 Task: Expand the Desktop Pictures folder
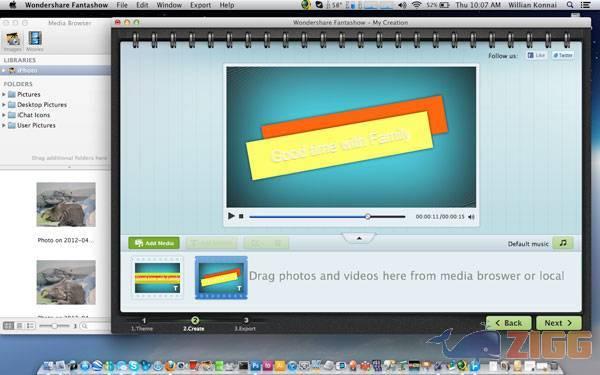(x=4, y=104)
